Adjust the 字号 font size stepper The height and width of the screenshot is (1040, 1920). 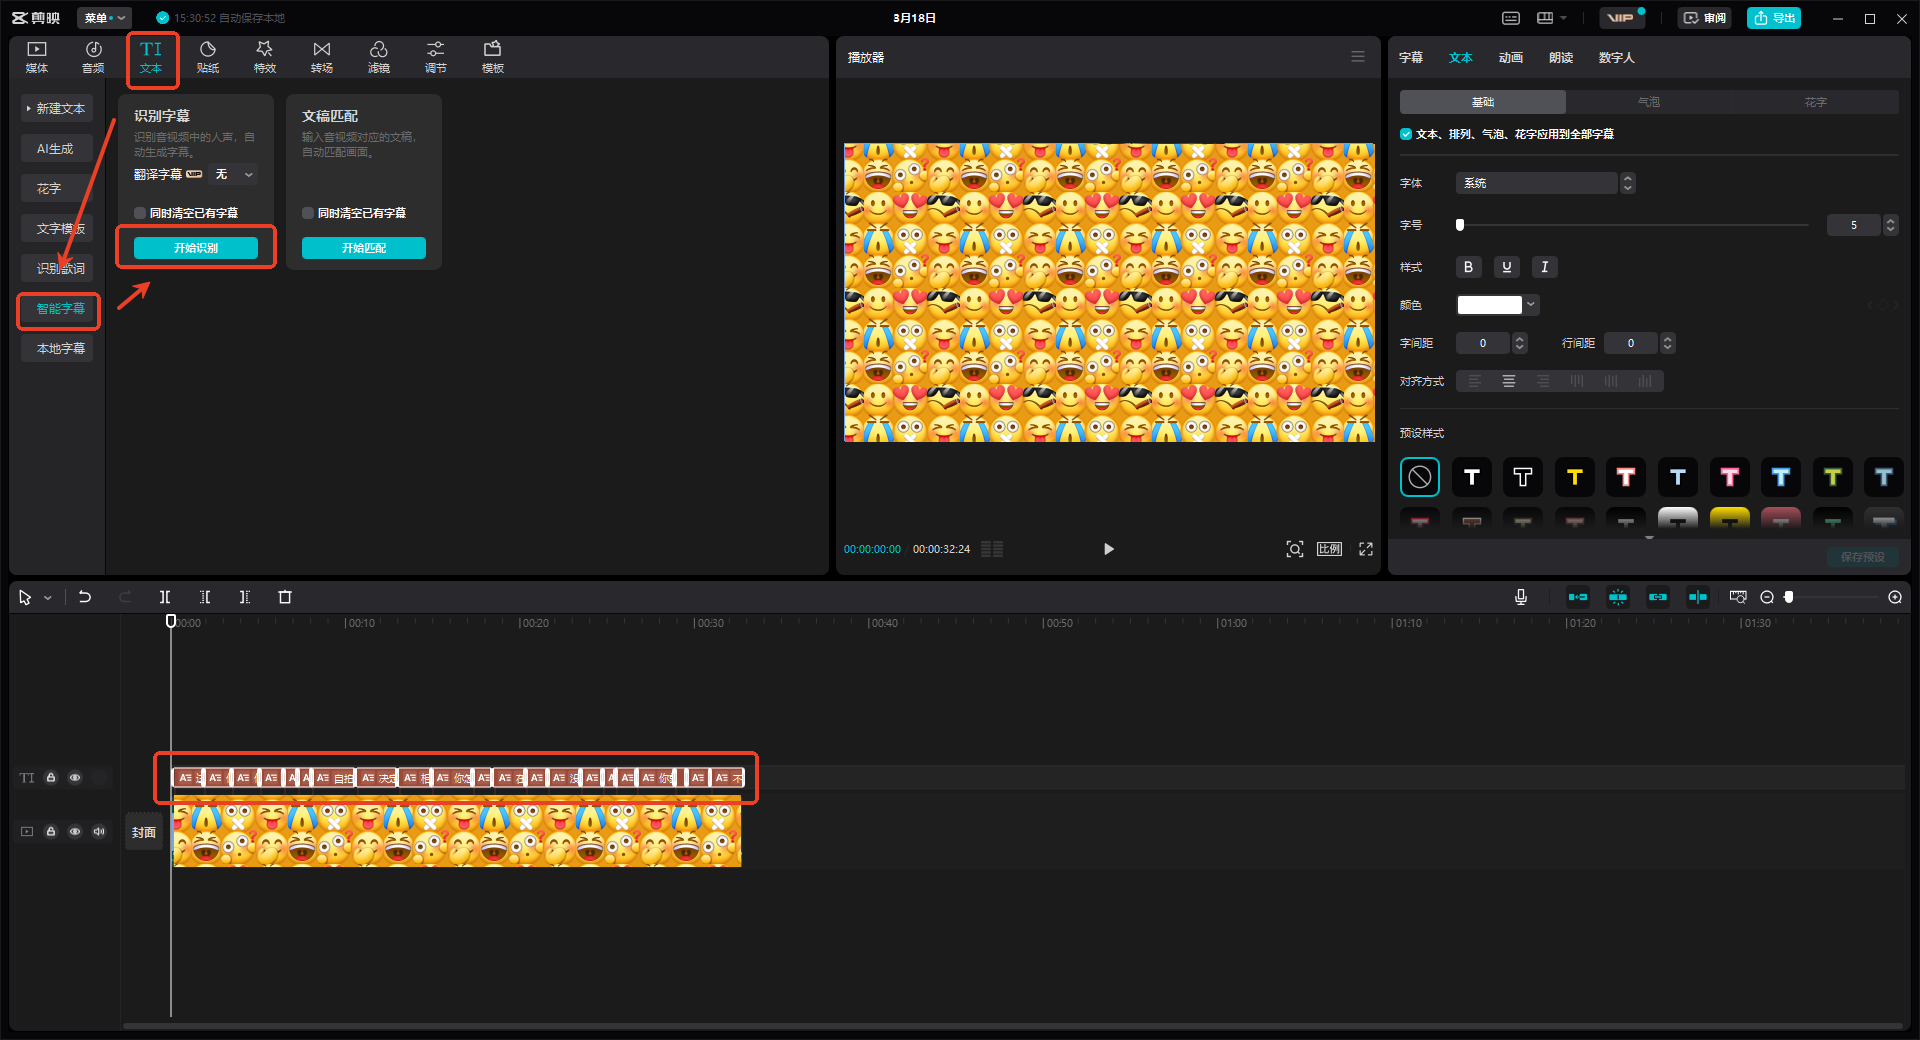coord(1890,225)
